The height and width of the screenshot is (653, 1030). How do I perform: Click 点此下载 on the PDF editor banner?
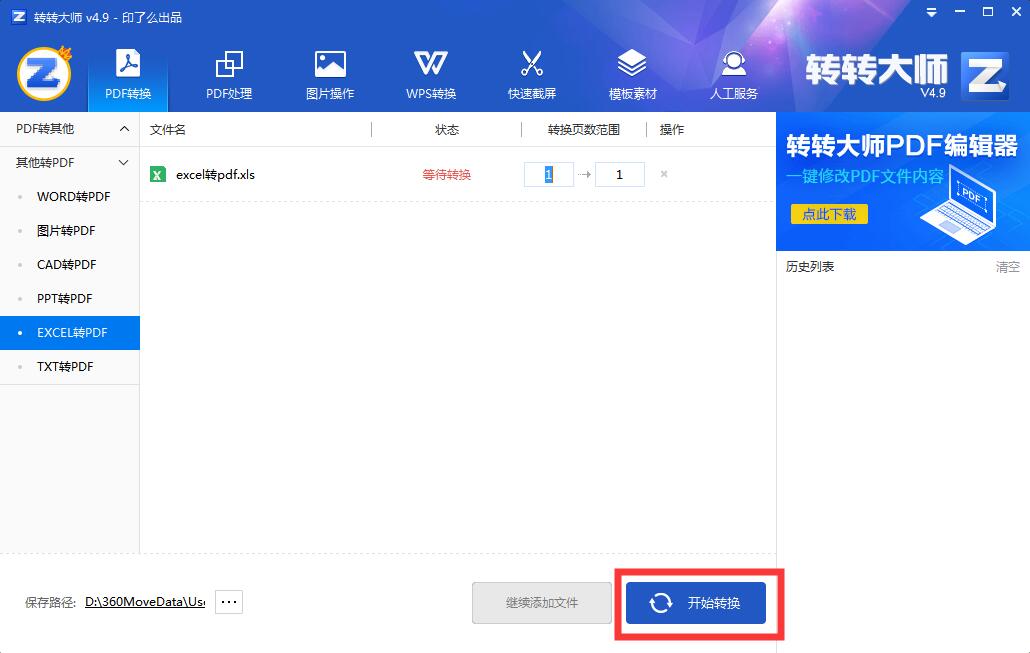[x=829, y=214]
